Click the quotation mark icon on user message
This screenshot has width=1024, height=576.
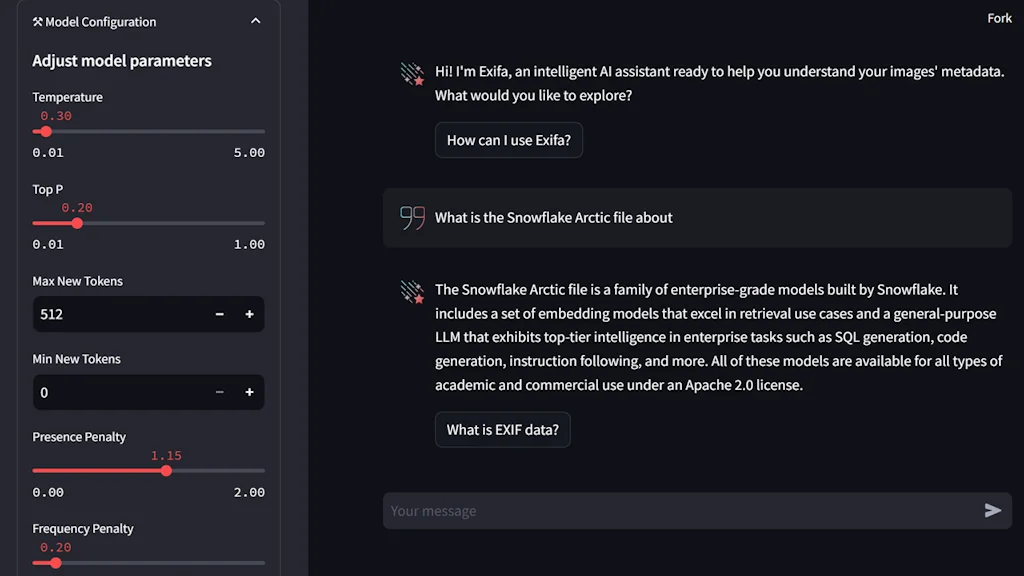click(x=413, y=216)
